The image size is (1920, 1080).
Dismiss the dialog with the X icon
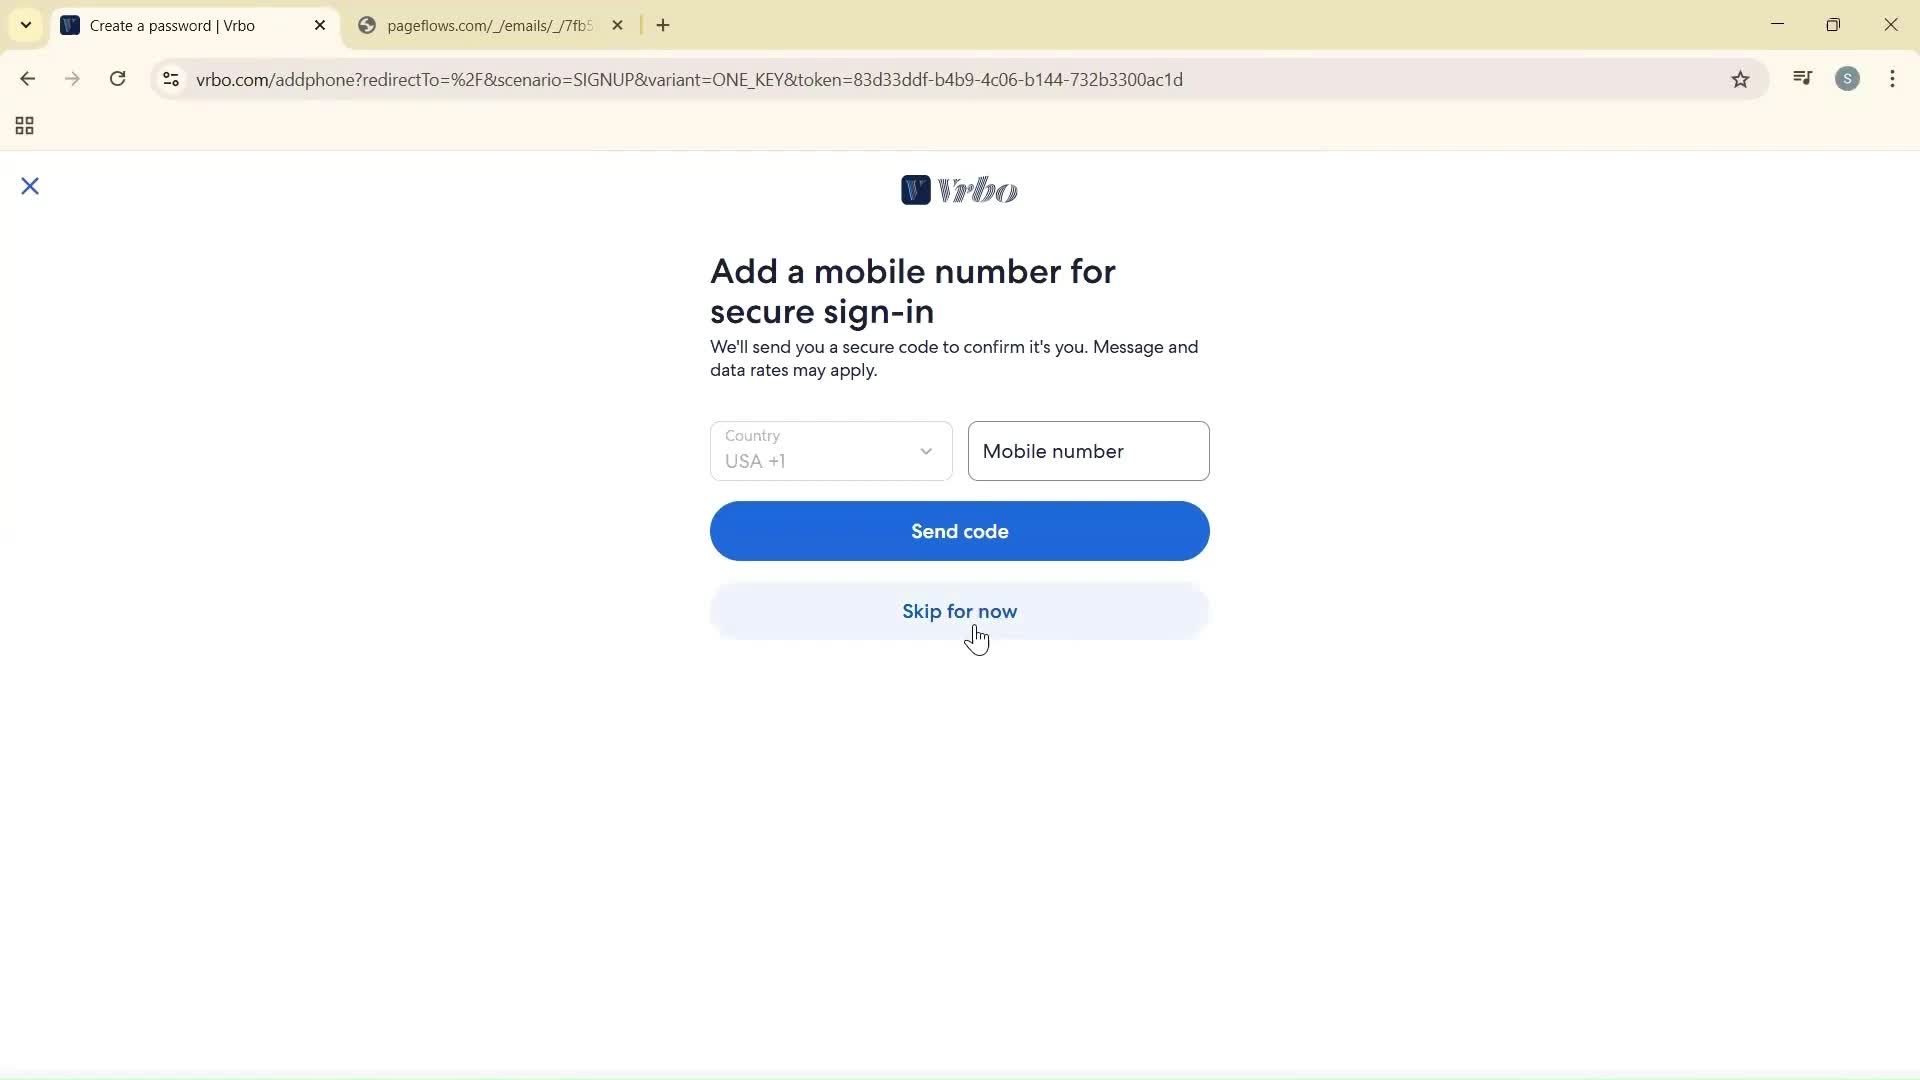(30, 186)
